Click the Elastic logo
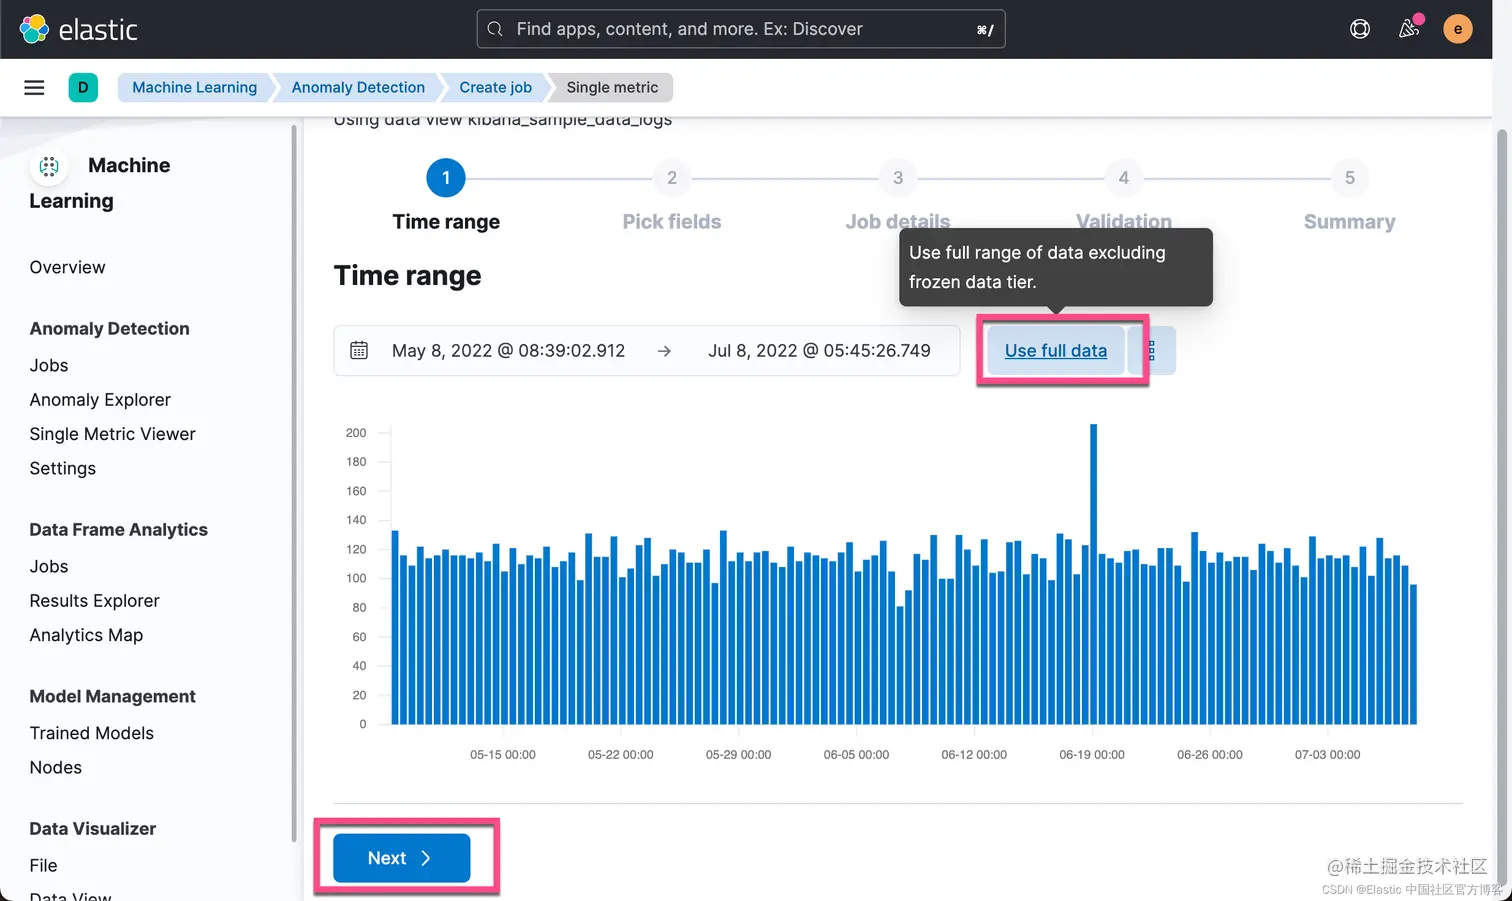The width and height of the screenshot is (1512, 901). coord(78,29)
